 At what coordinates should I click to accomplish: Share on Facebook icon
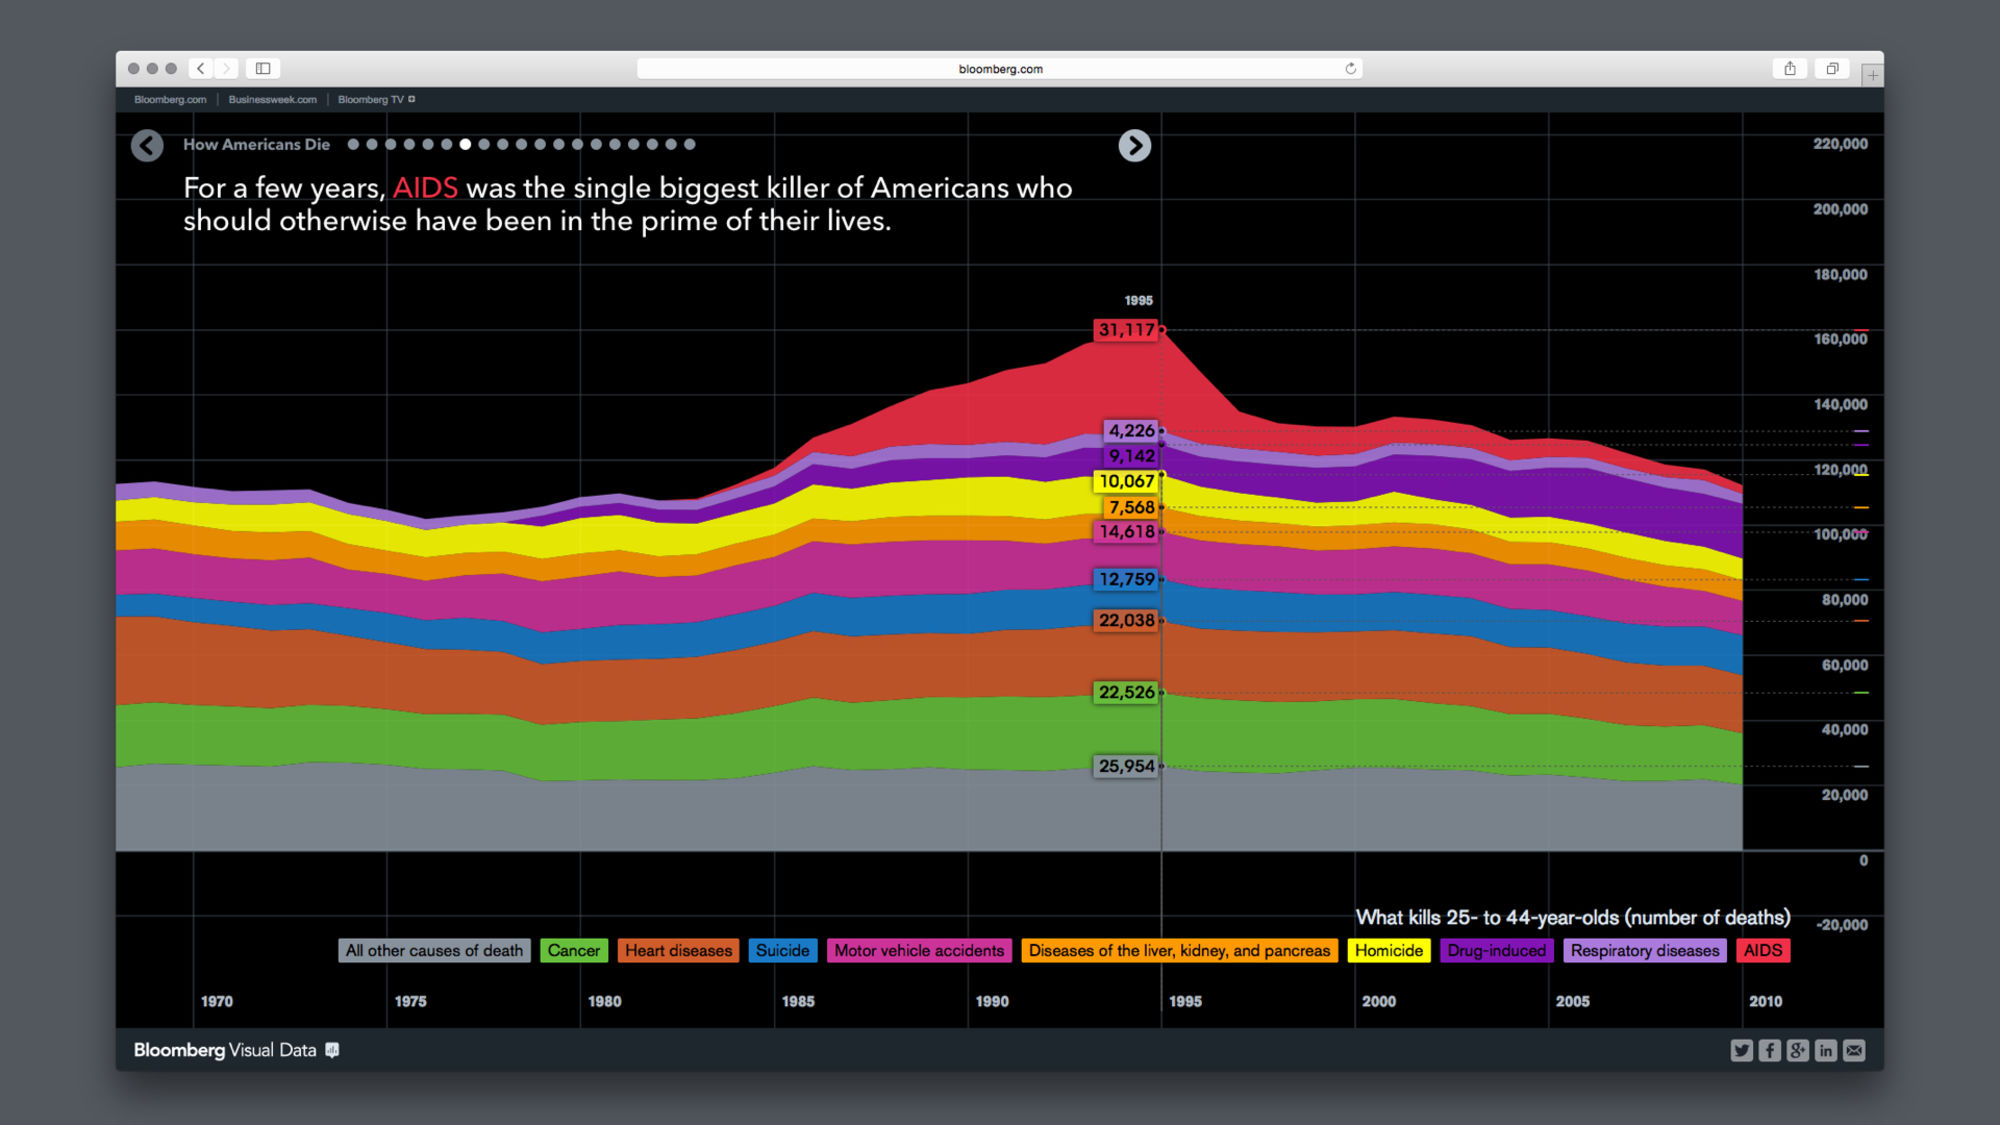pos(1769,1050)
